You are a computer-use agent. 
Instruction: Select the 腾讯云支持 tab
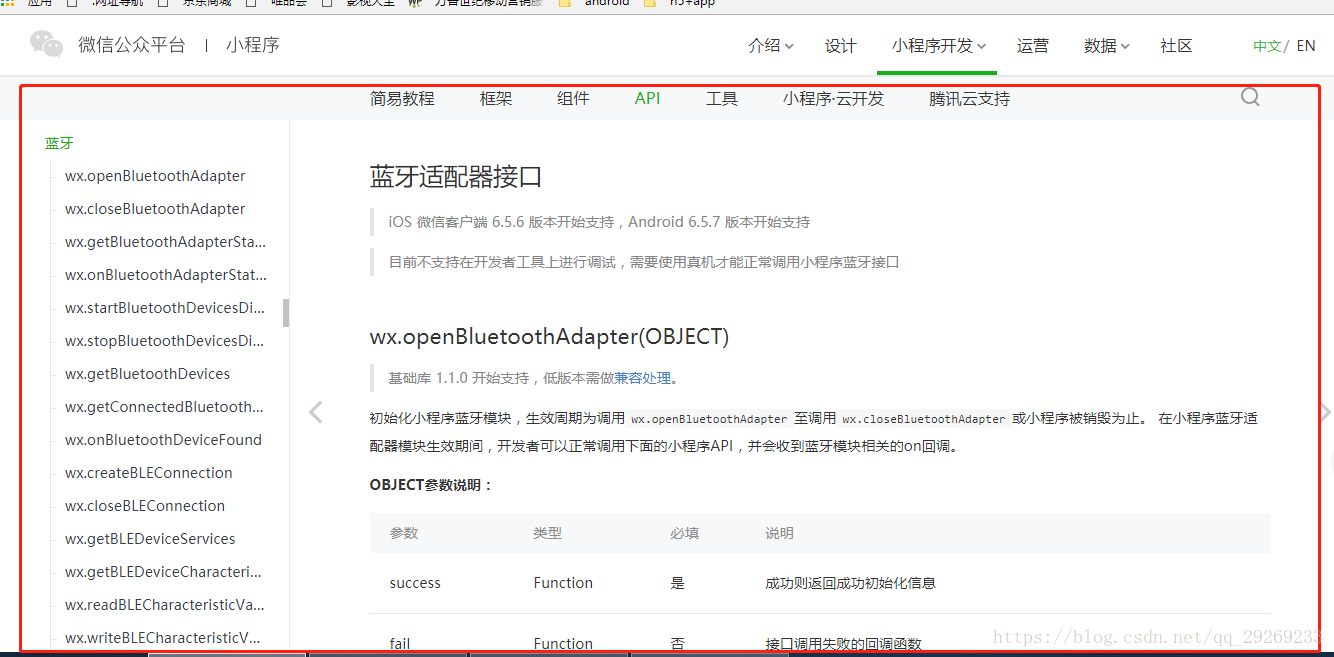pos(969,99)
